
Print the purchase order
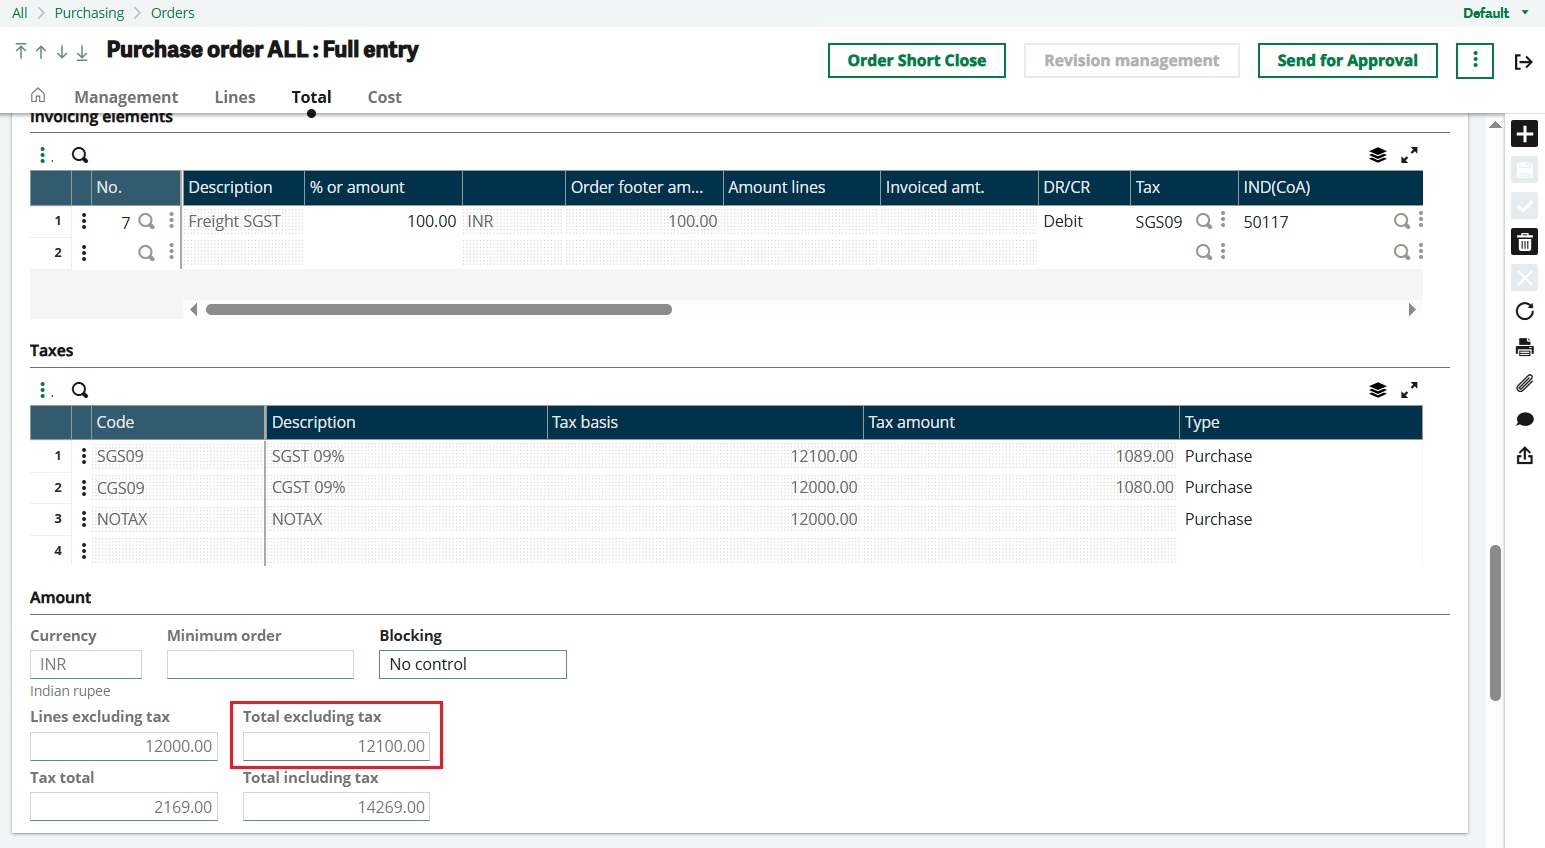[1524, 347]
